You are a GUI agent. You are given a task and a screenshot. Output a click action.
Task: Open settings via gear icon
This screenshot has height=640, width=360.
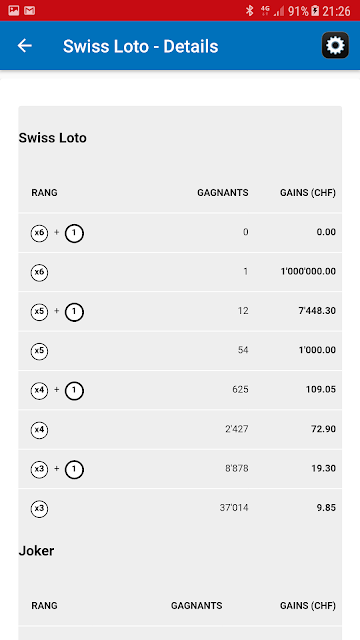tap(335, 45)
